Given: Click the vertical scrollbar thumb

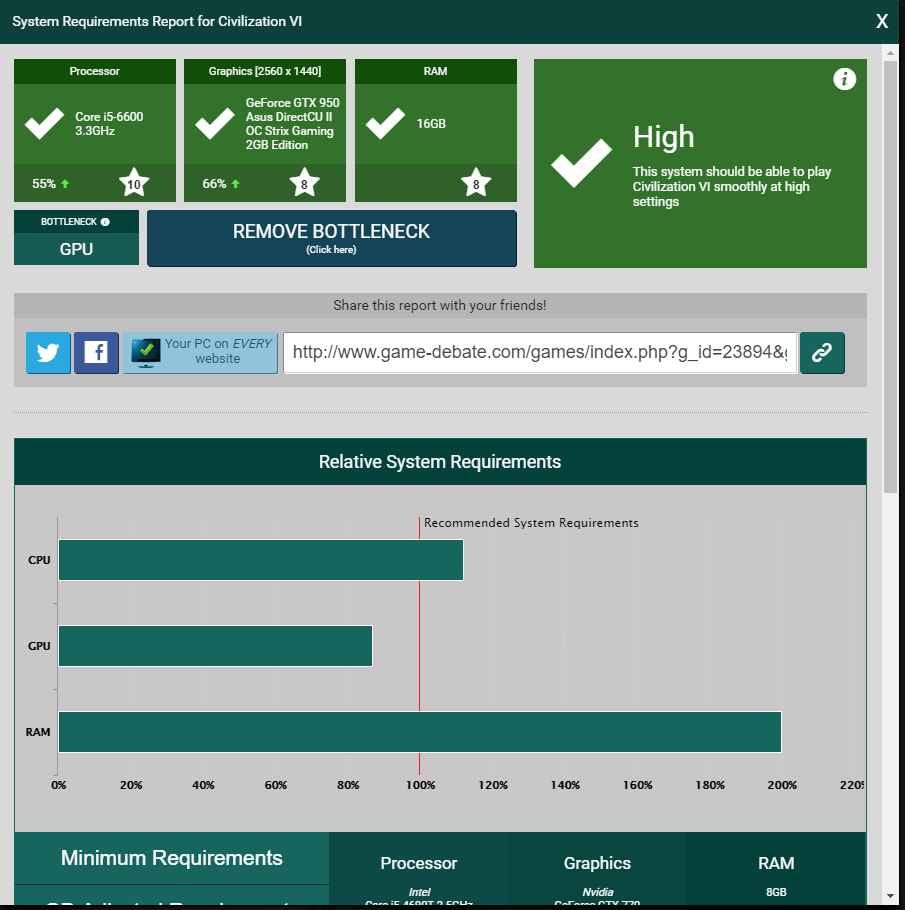Looking at the screenshot, I should pos(890,276).
